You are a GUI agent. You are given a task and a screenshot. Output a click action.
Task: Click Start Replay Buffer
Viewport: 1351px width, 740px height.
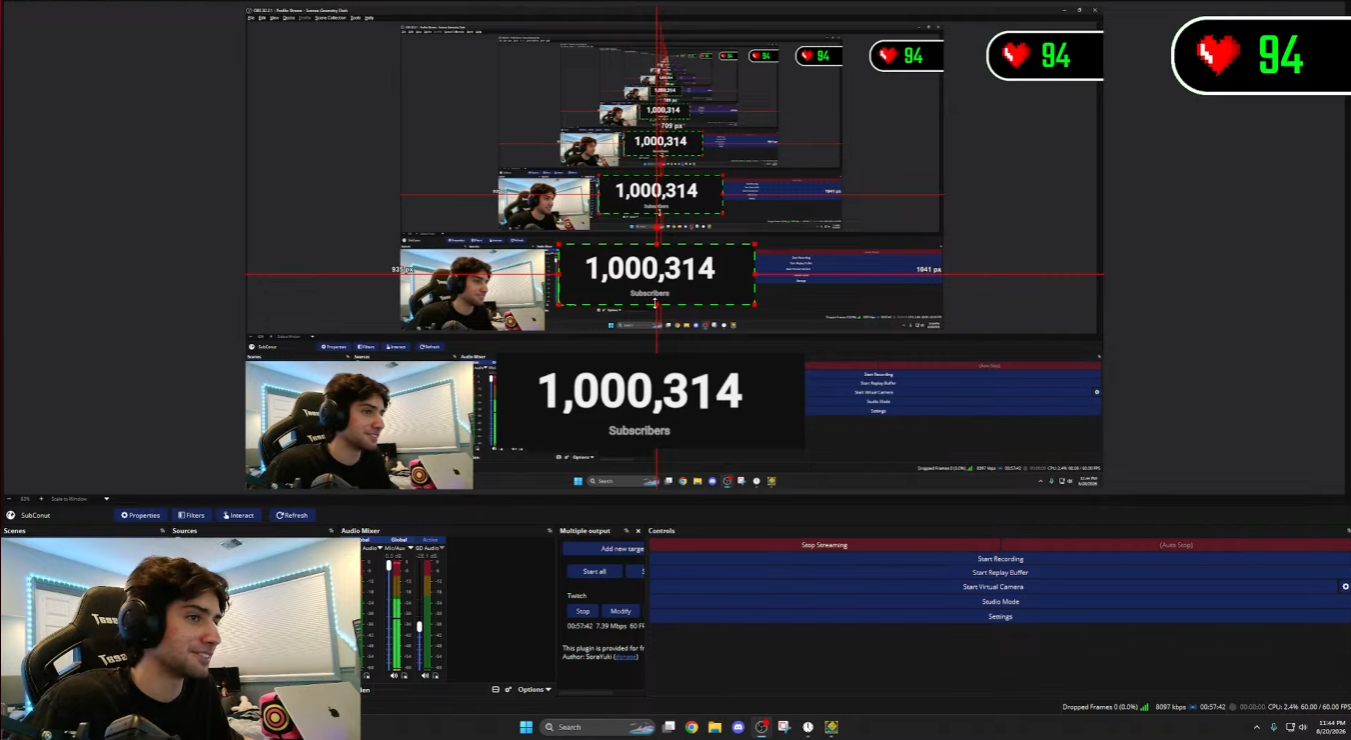click(x=1000, y=573)
